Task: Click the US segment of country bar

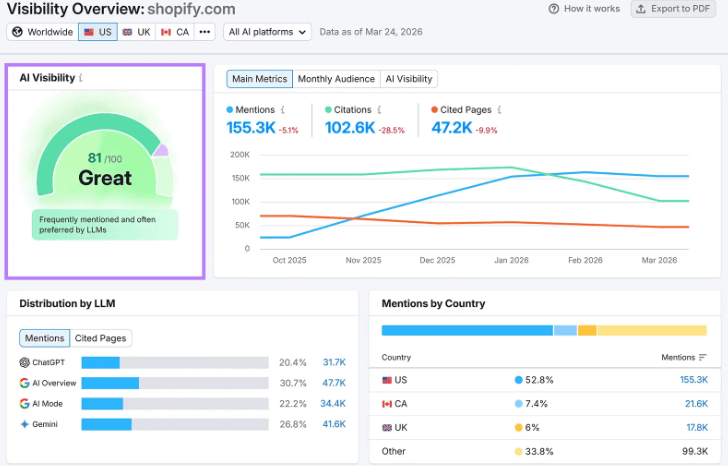Action: click(x=467, y=330)
